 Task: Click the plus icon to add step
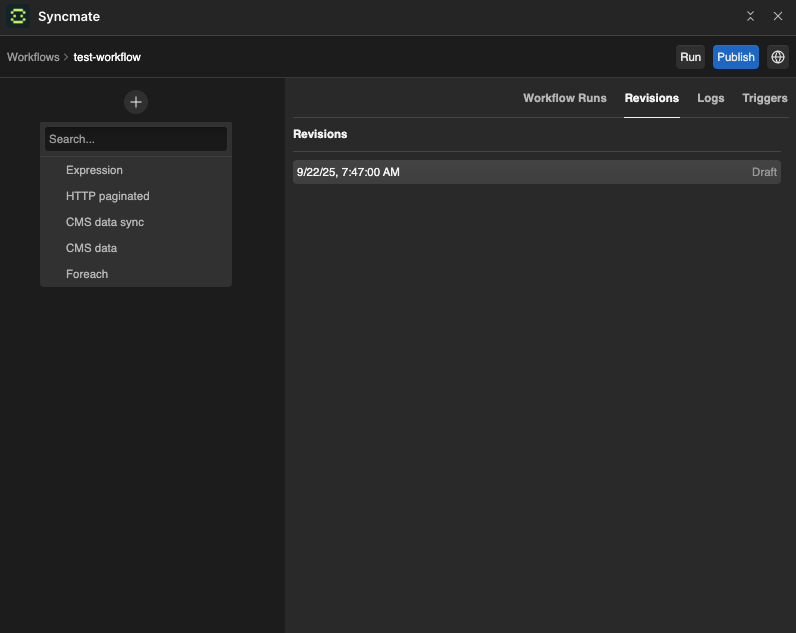136,102
